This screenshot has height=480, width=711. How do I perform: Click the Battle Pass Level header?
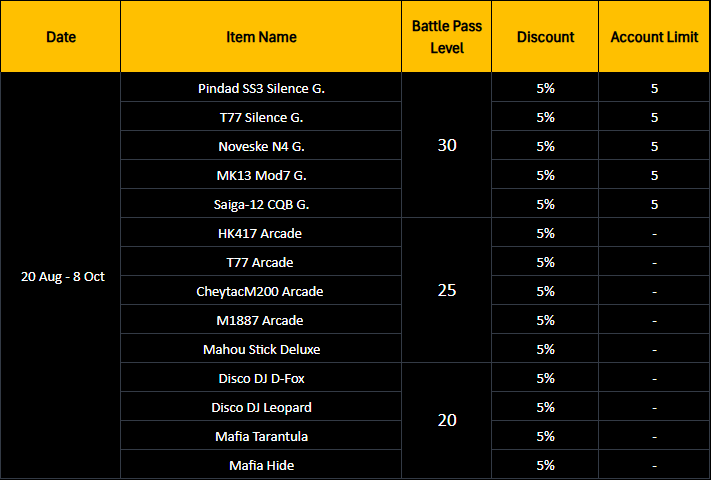[x=446, y=37]
